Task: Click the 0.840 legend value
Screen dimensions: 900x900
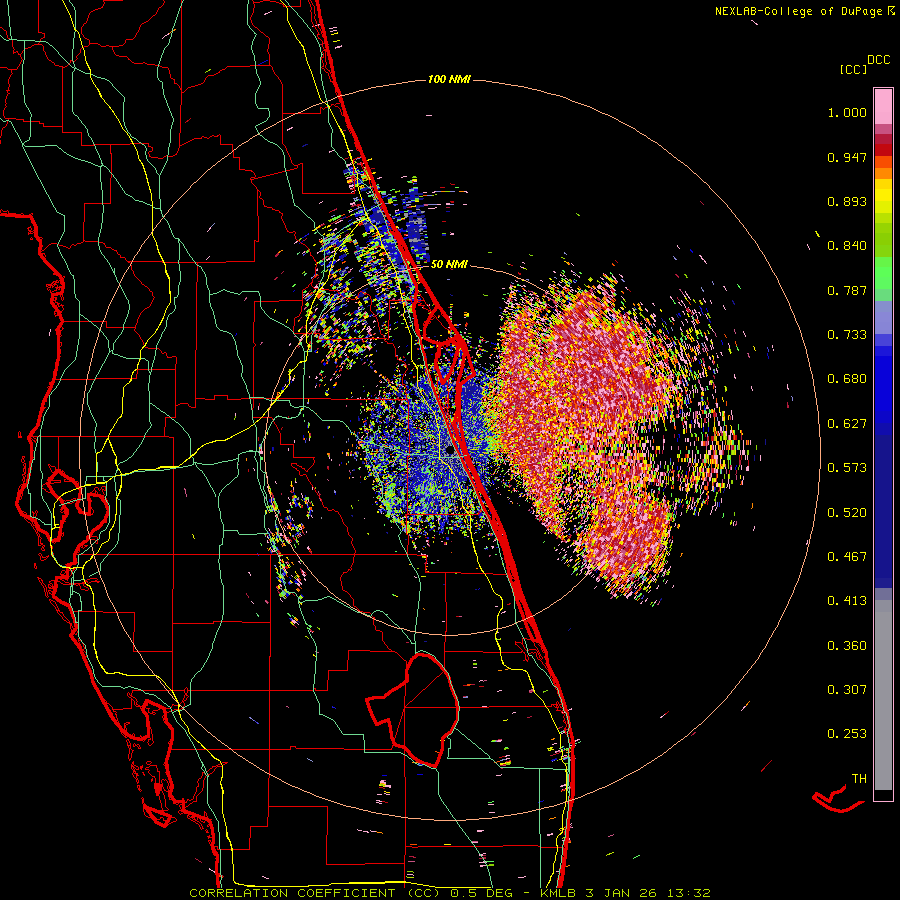Action: (847, 246)
